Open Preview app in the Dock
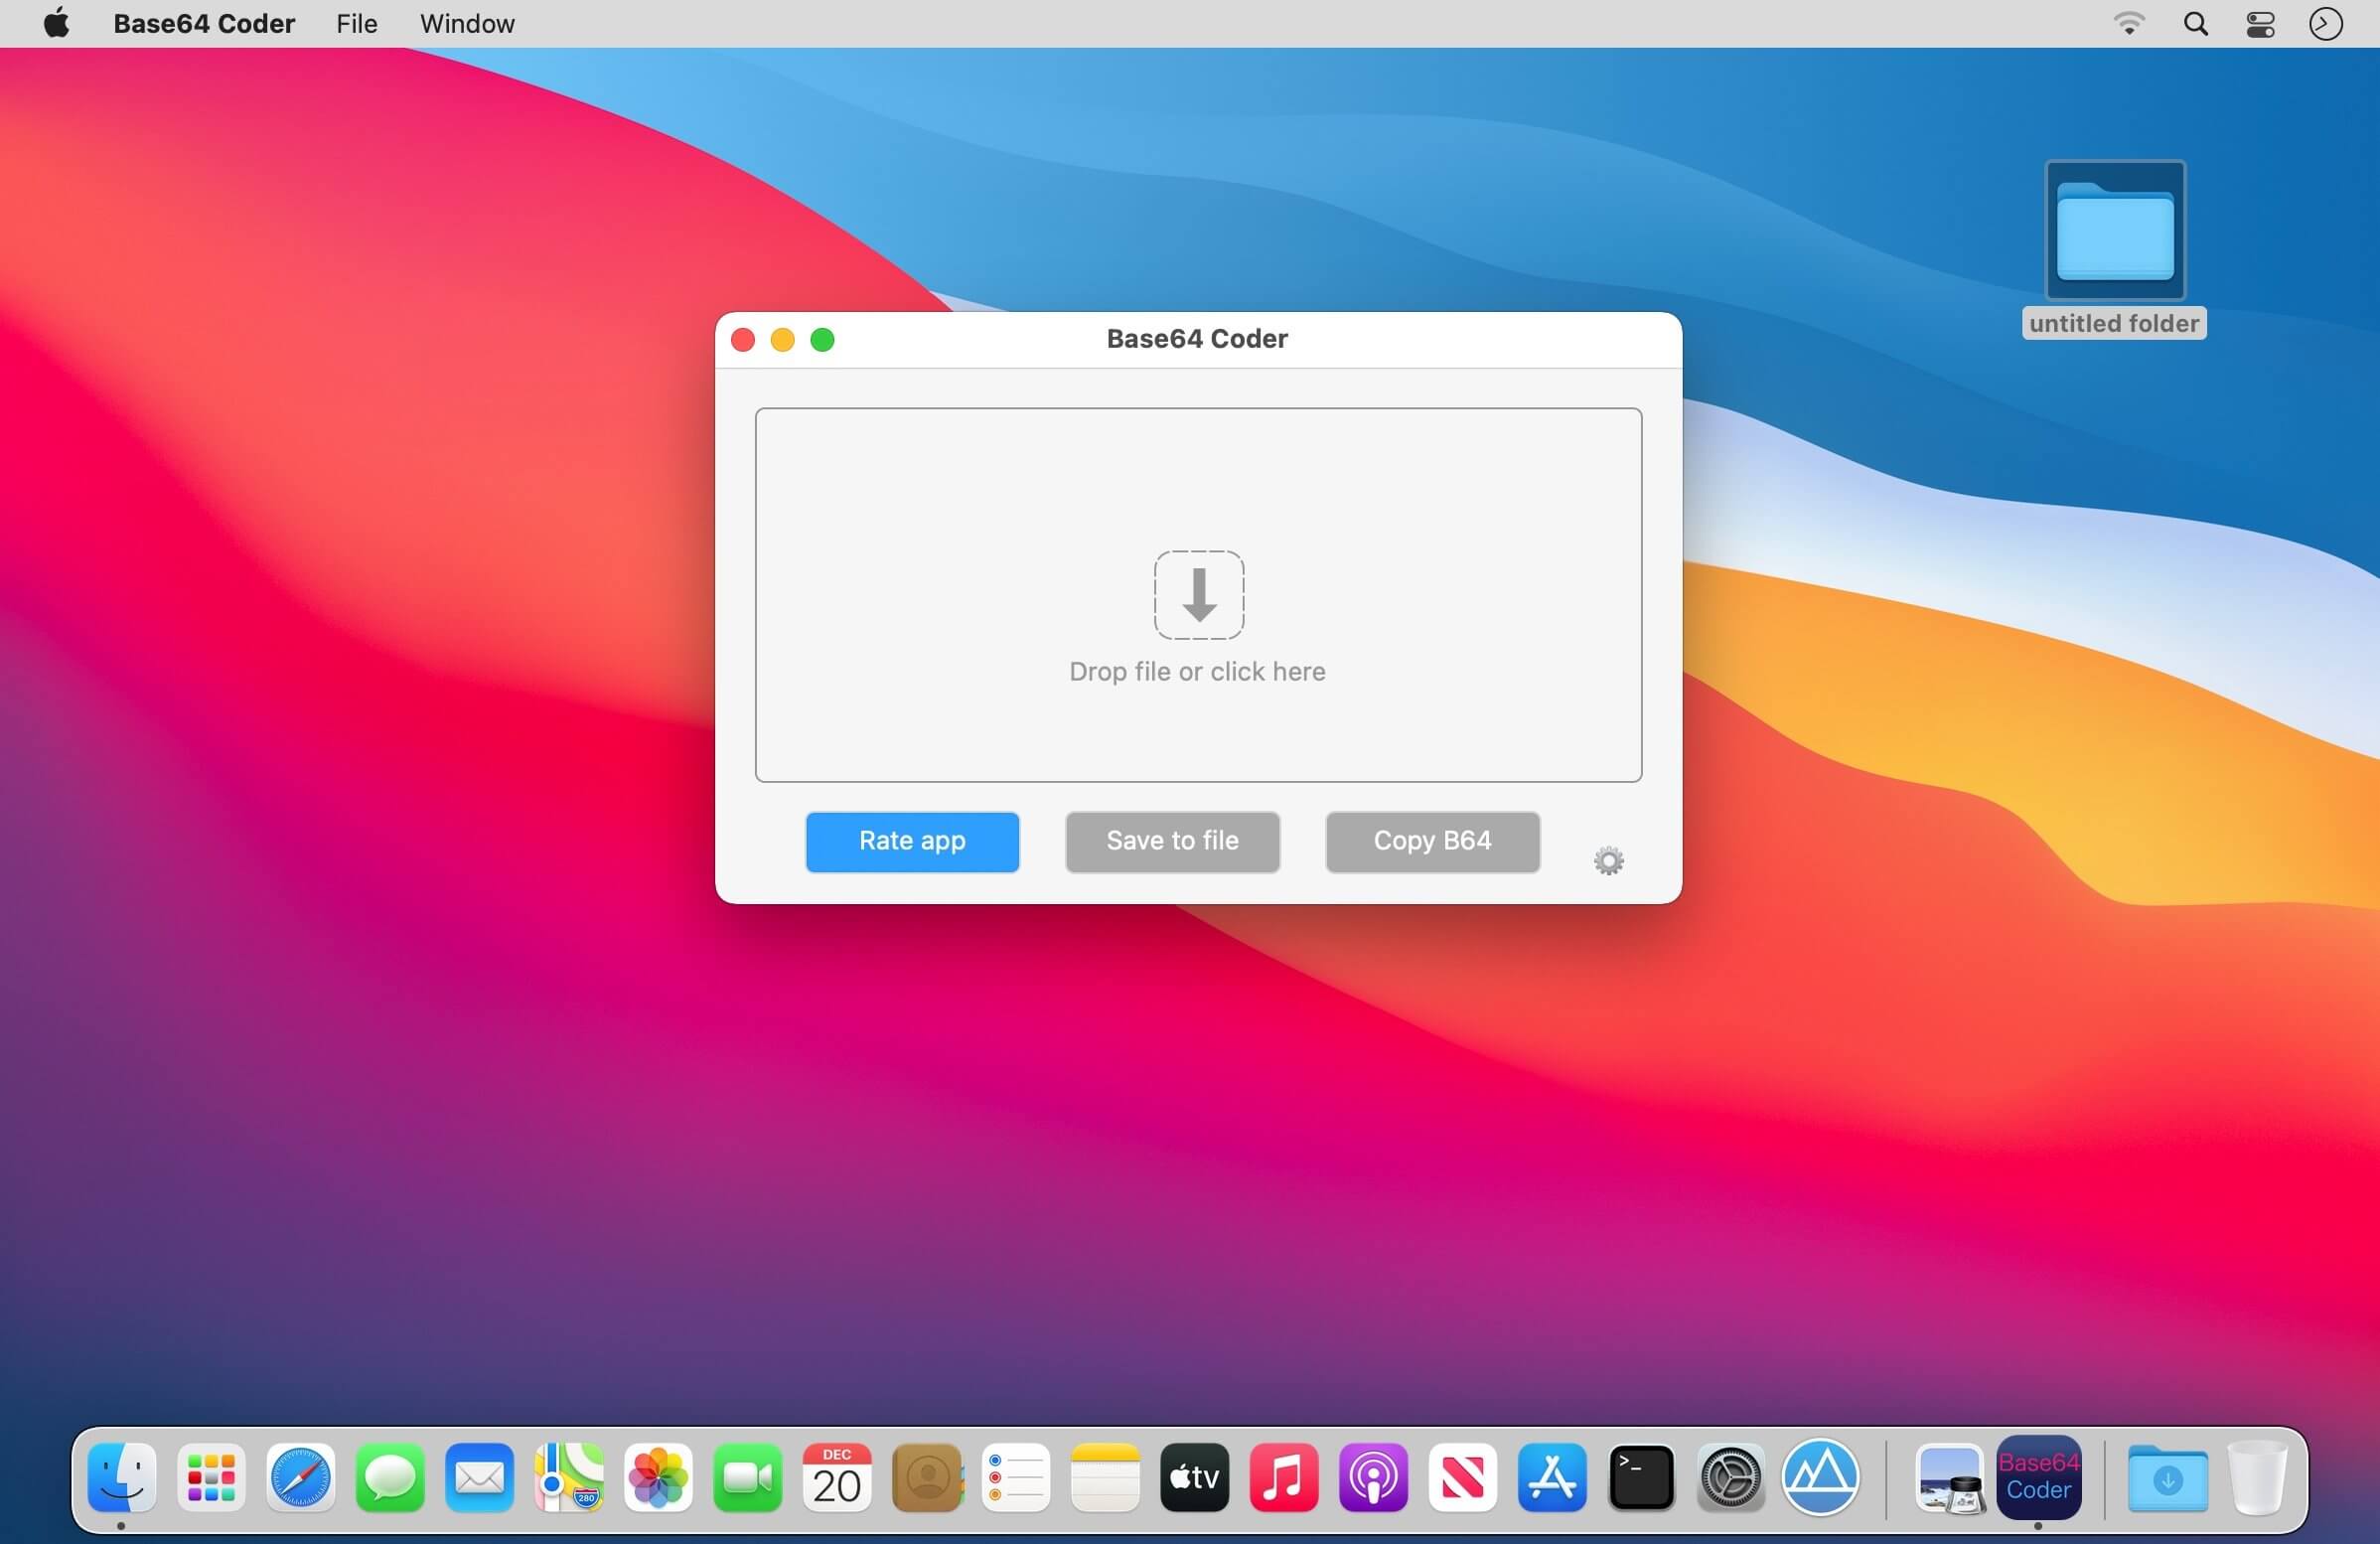 point(1949,1477)
